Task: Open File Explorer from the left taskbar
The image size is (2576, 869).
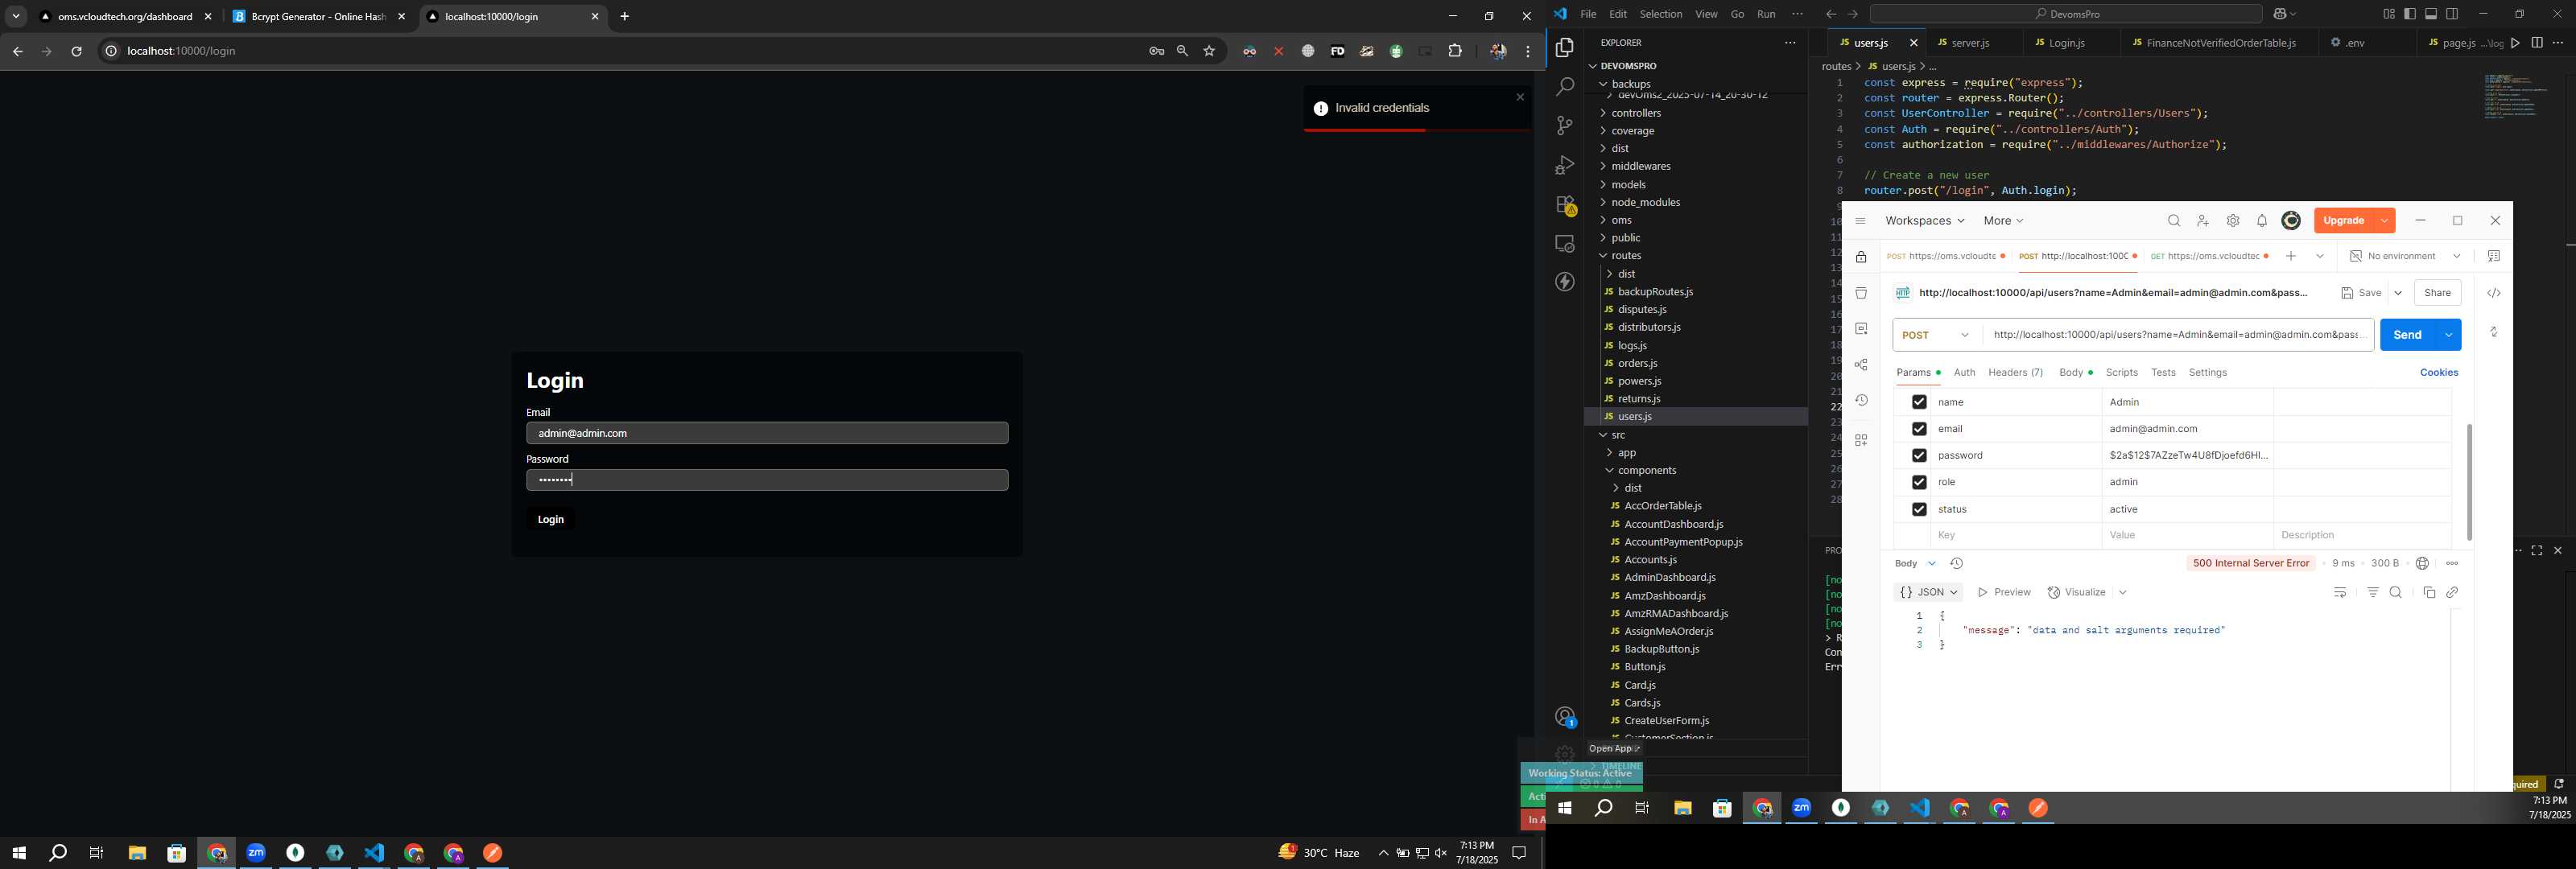Action: click(137, 853)
